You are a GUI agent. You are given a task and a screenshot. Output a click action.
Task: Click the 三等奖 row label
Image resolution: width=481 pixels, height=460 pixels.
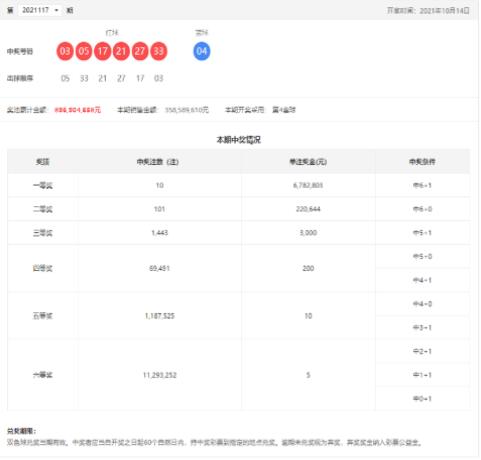43,233
